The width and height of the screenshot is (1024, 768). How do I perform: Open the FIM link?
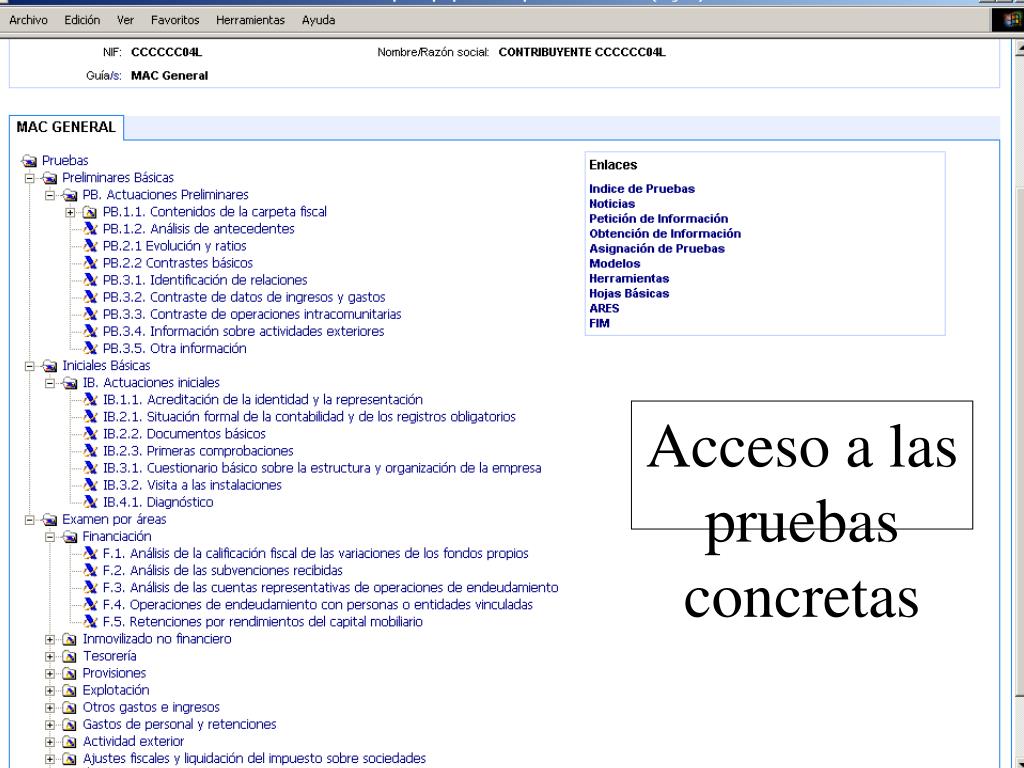[x=600, y=323]
